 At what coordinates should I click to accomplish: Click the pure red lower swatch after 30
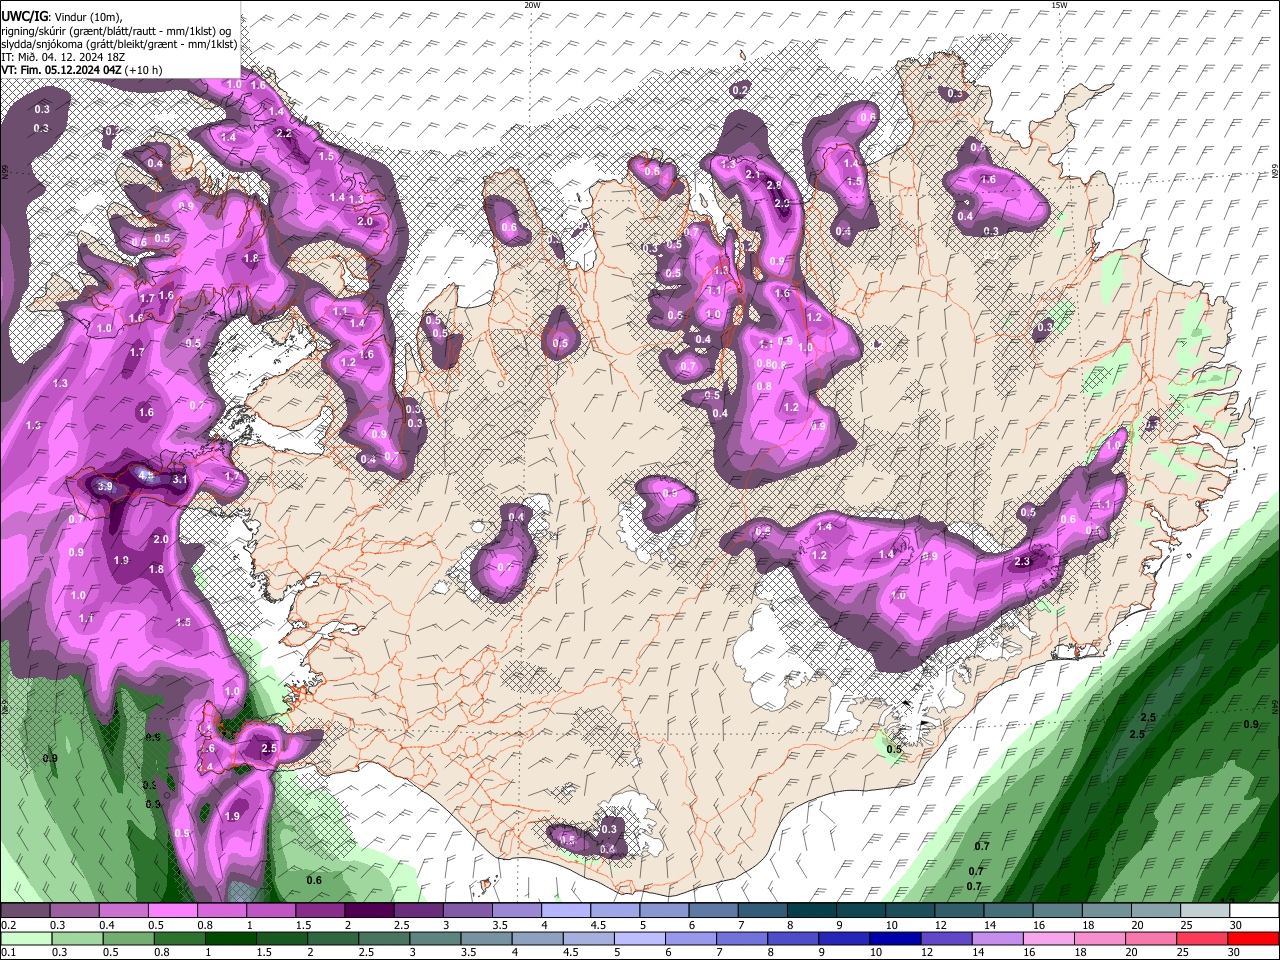1255,938
